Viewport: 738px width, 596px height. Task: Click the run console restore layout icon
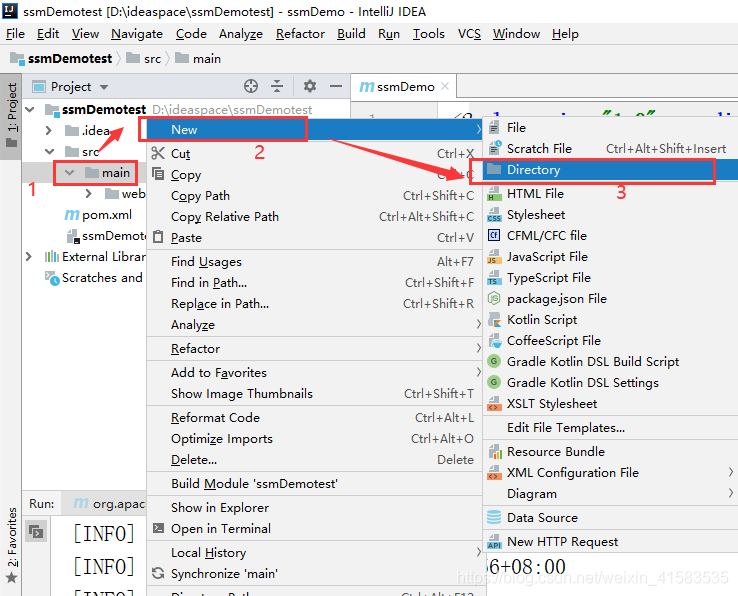(36, 532)
